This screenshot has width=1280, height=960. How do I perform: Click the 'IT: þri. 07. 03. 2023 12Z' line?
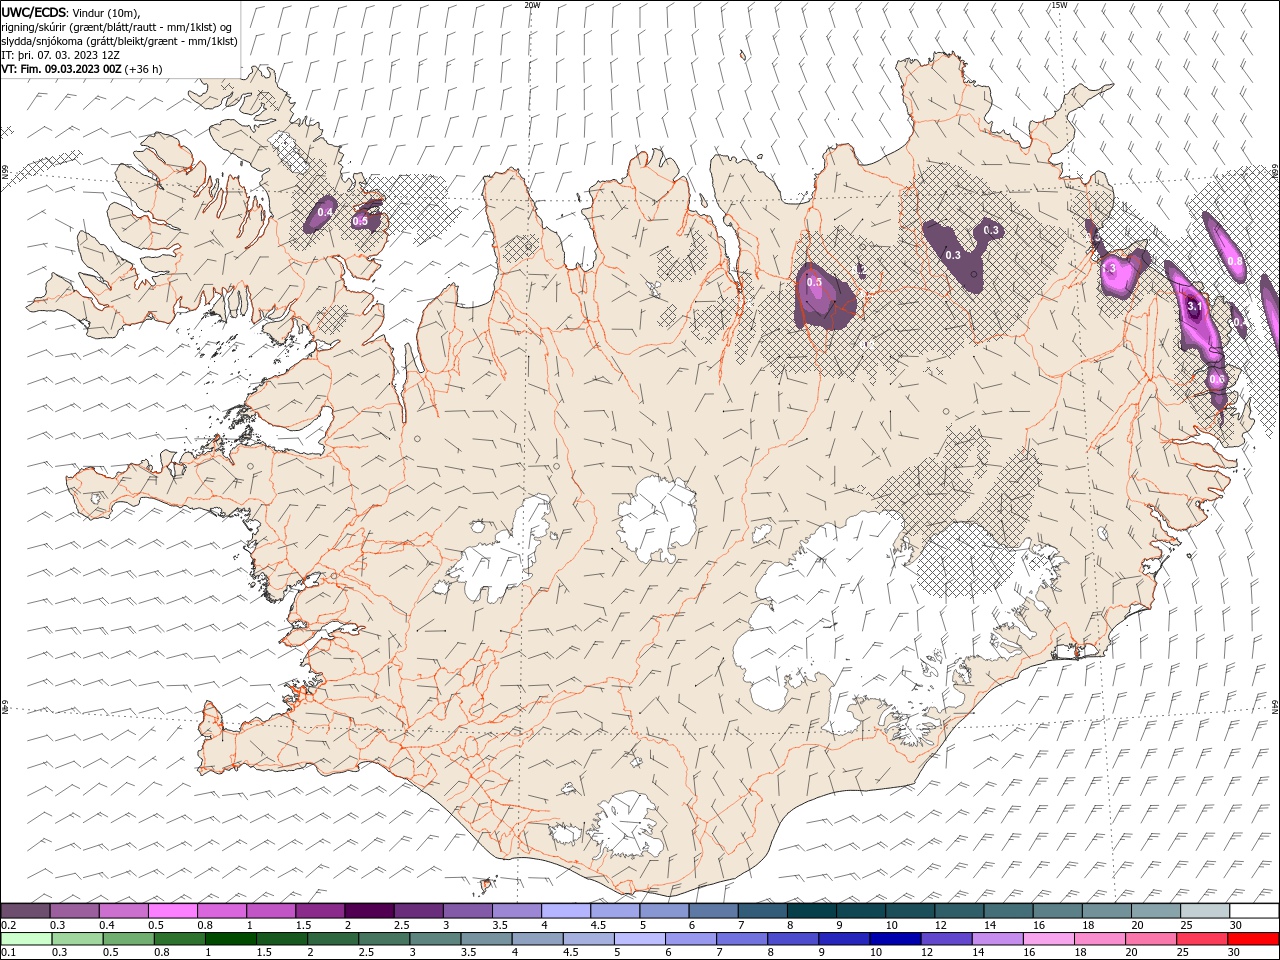(60, 55)
